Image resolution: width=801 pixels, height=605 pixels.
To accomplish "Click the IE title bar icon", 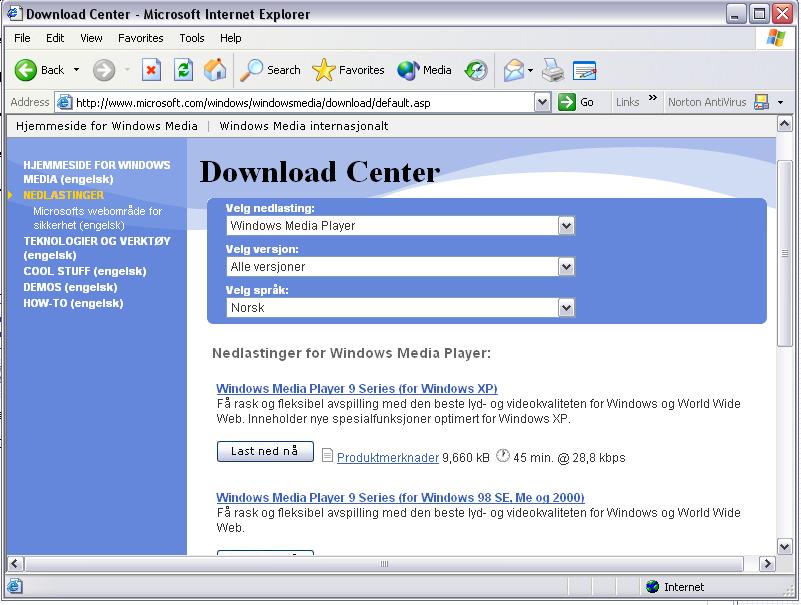I will (14, 13).
